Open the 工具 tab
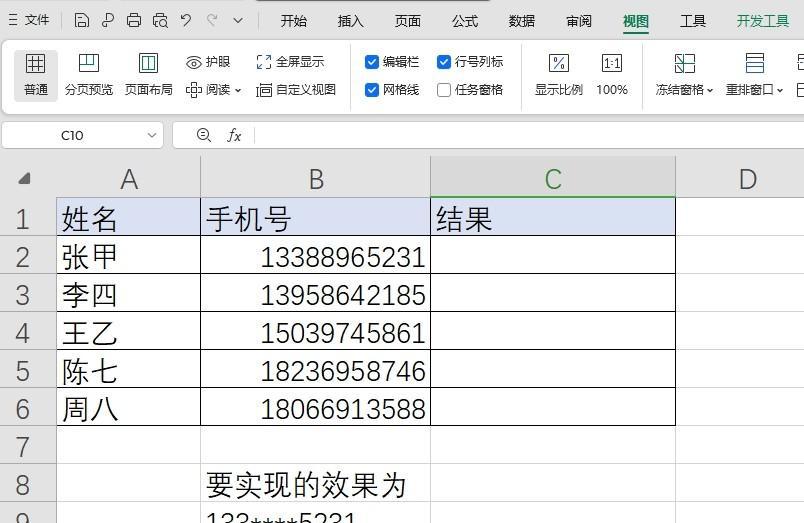 [x=693, y=21]
